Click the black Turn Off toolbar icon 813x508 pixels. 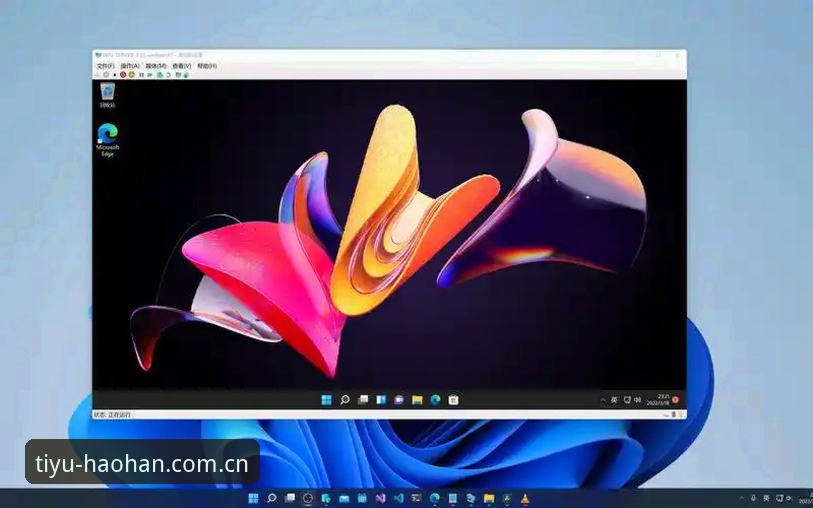[x=115, y=75]
